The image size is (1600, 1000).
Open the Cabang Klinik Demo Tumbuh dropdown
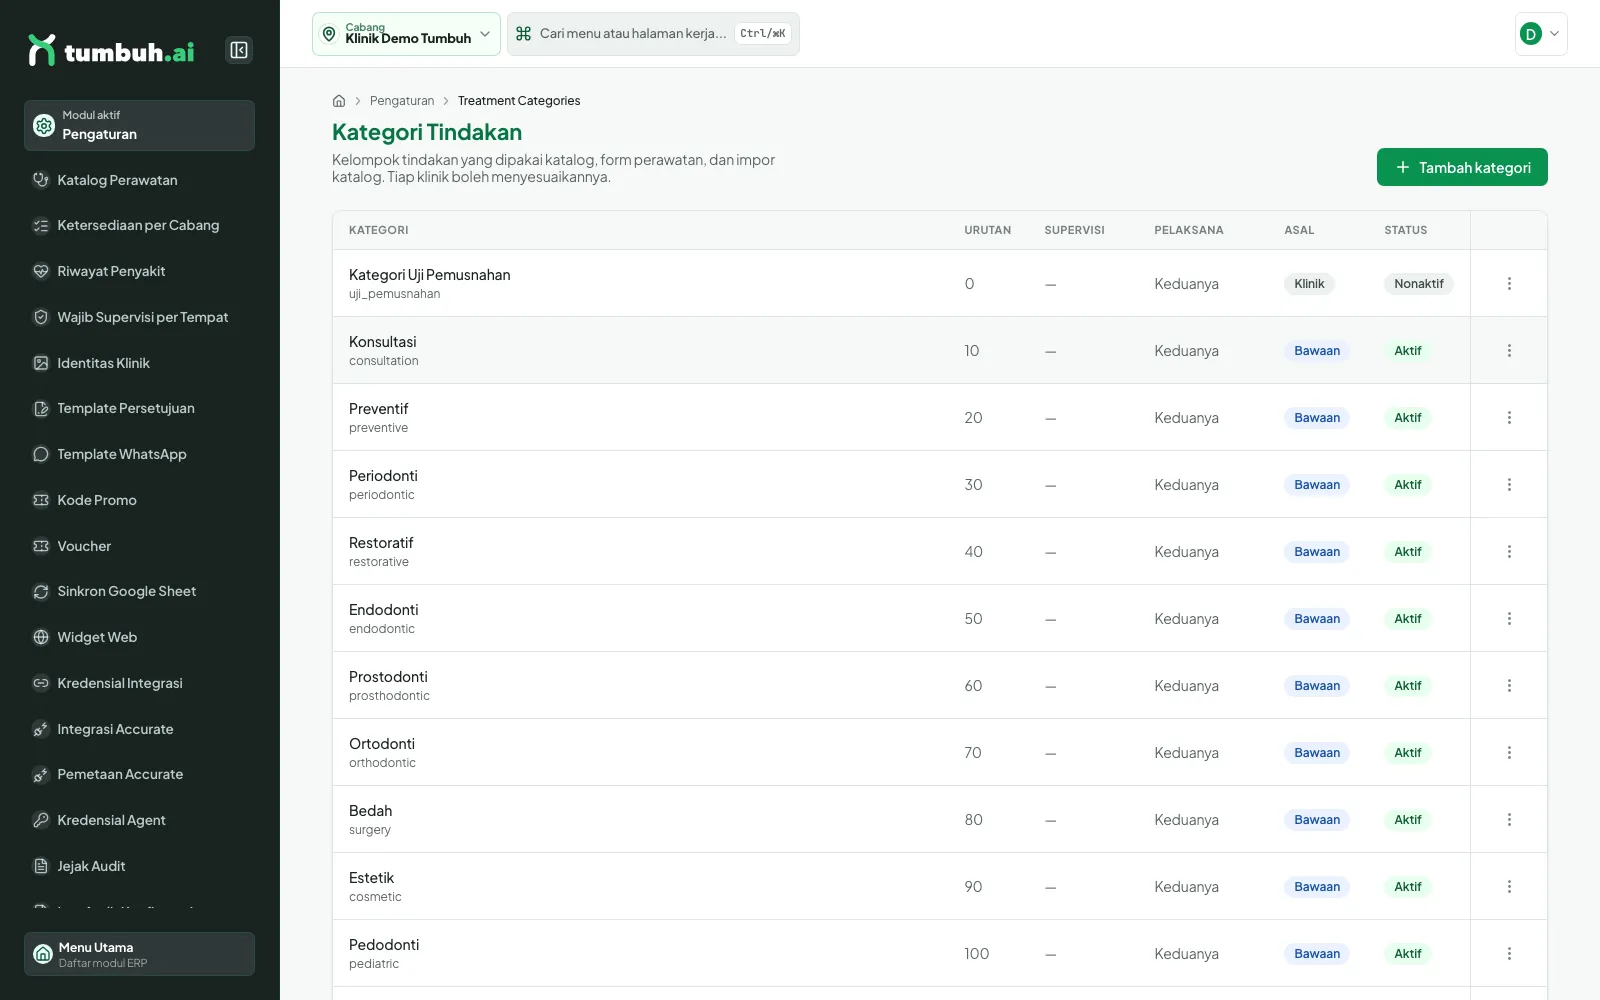(406, 34)
